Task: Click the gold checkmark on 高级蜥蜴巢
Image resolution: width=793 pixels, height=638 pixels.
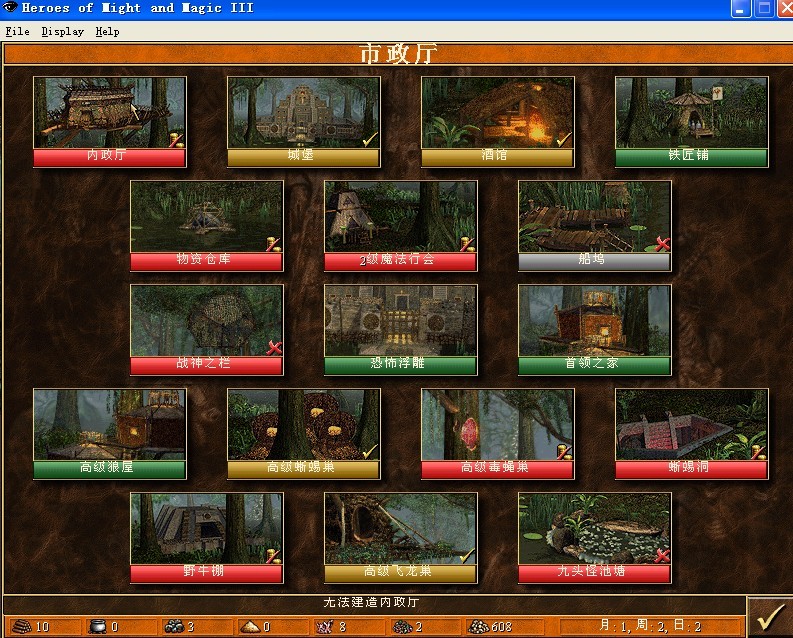Action: point(371,451)
